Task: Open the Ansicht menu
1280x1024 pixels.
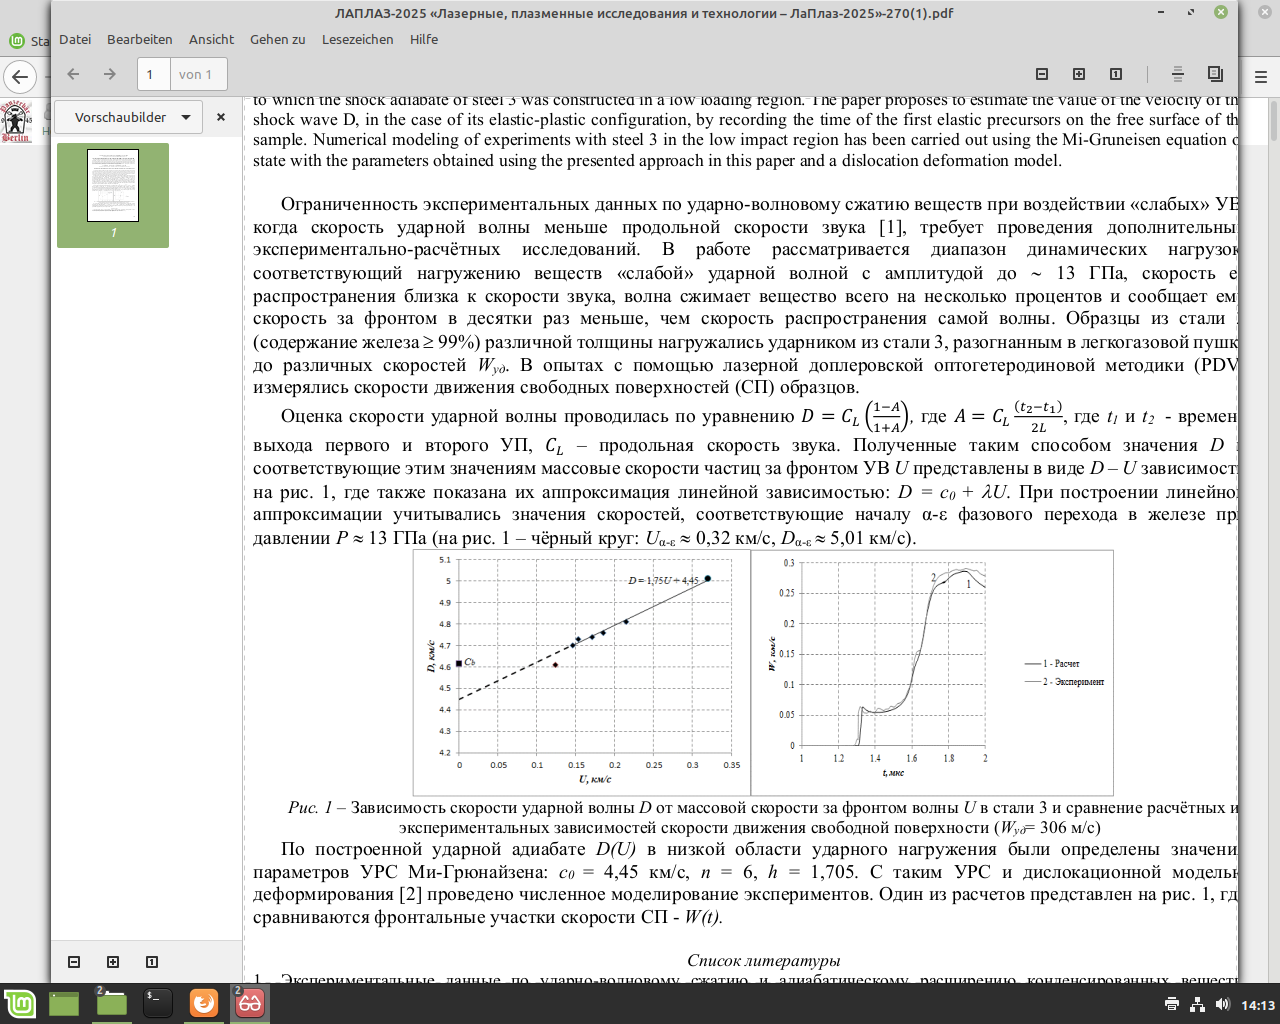Action: [211, 40]
